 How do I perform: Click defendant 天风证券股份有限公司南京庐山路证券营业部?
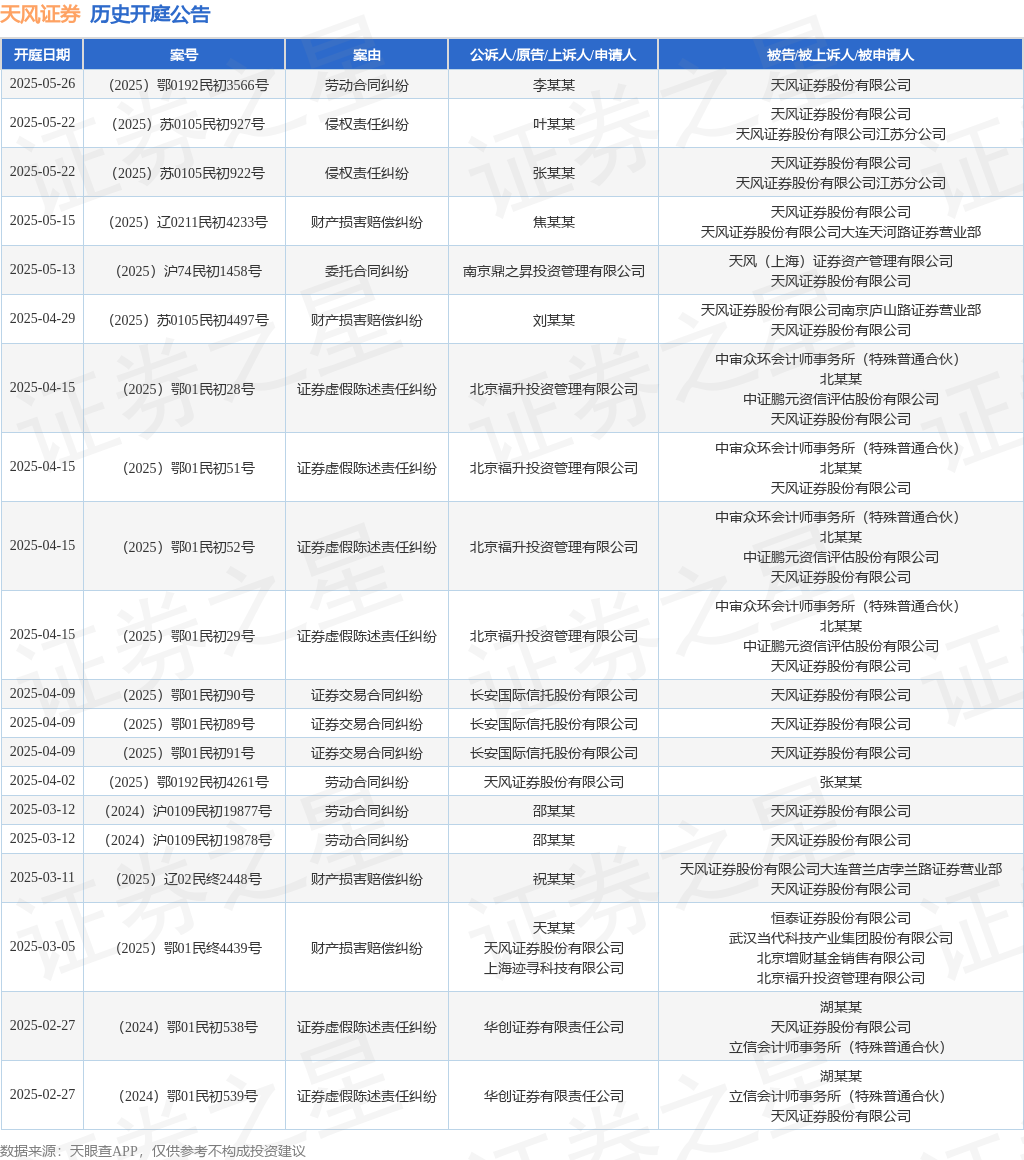point(841,310)
